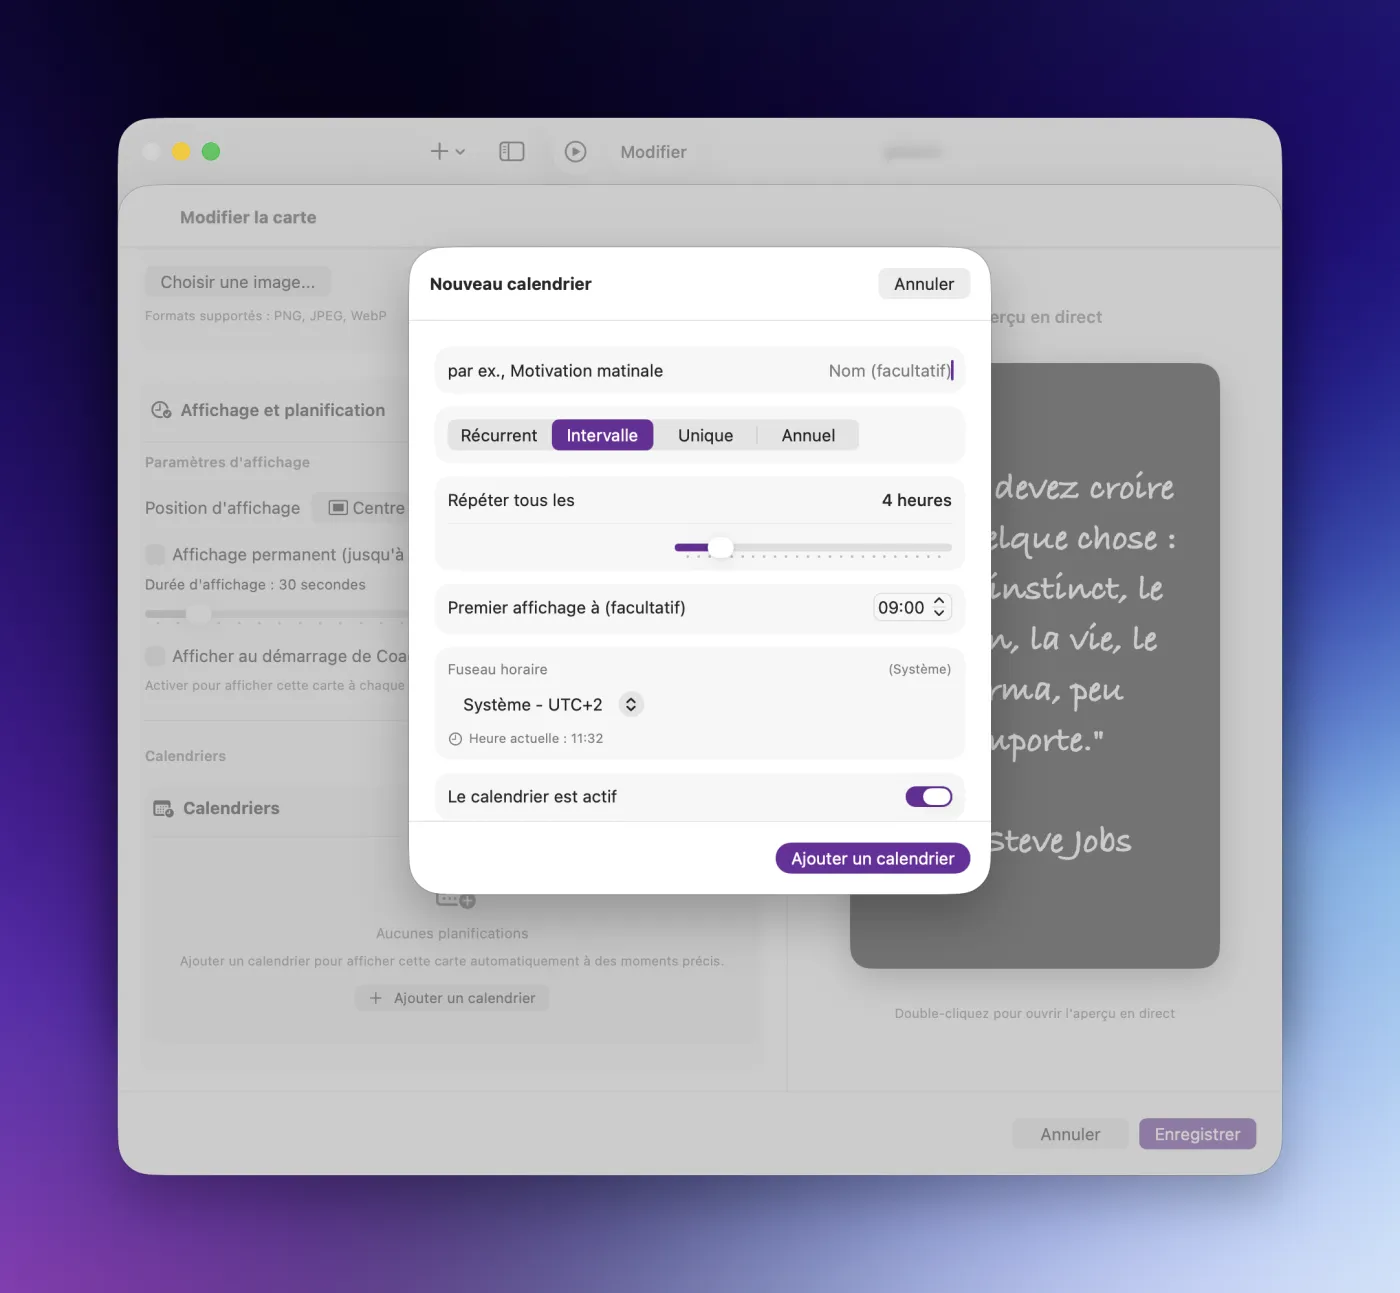Click the play preview icon in toolbar
This screenshot has width=1400, height=1293.
(x=575, y=152)
